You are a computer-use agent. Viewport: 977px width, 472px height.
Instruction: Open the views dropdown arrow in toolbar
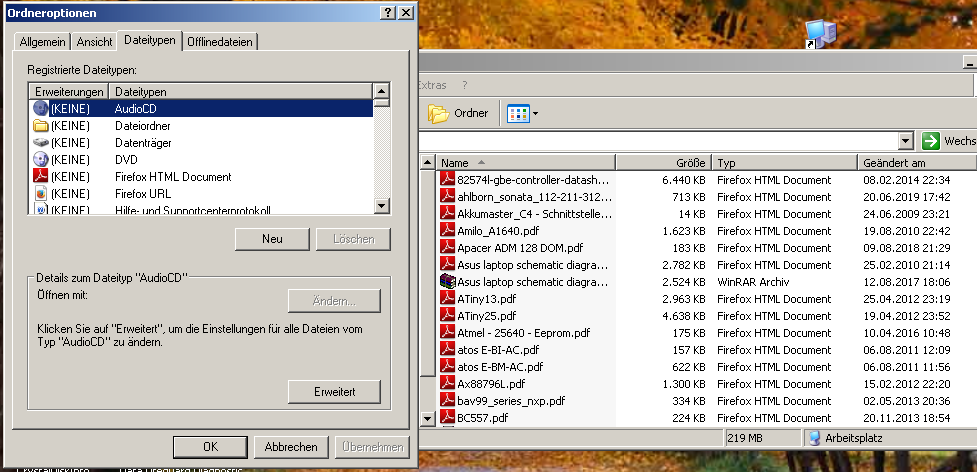pyautogui.click(x=535, y=114)
